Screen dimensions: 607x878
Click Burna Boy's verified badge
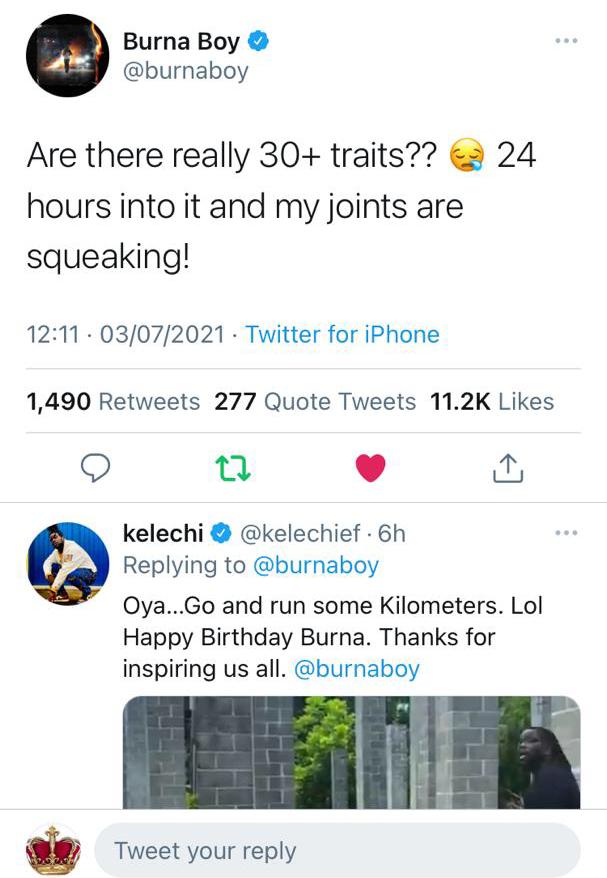coord(258,41)
